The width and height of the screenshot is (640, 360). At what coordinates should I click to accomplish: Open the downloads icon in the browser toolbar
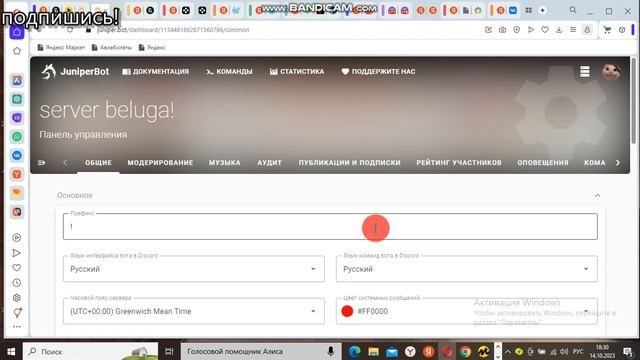559,30
